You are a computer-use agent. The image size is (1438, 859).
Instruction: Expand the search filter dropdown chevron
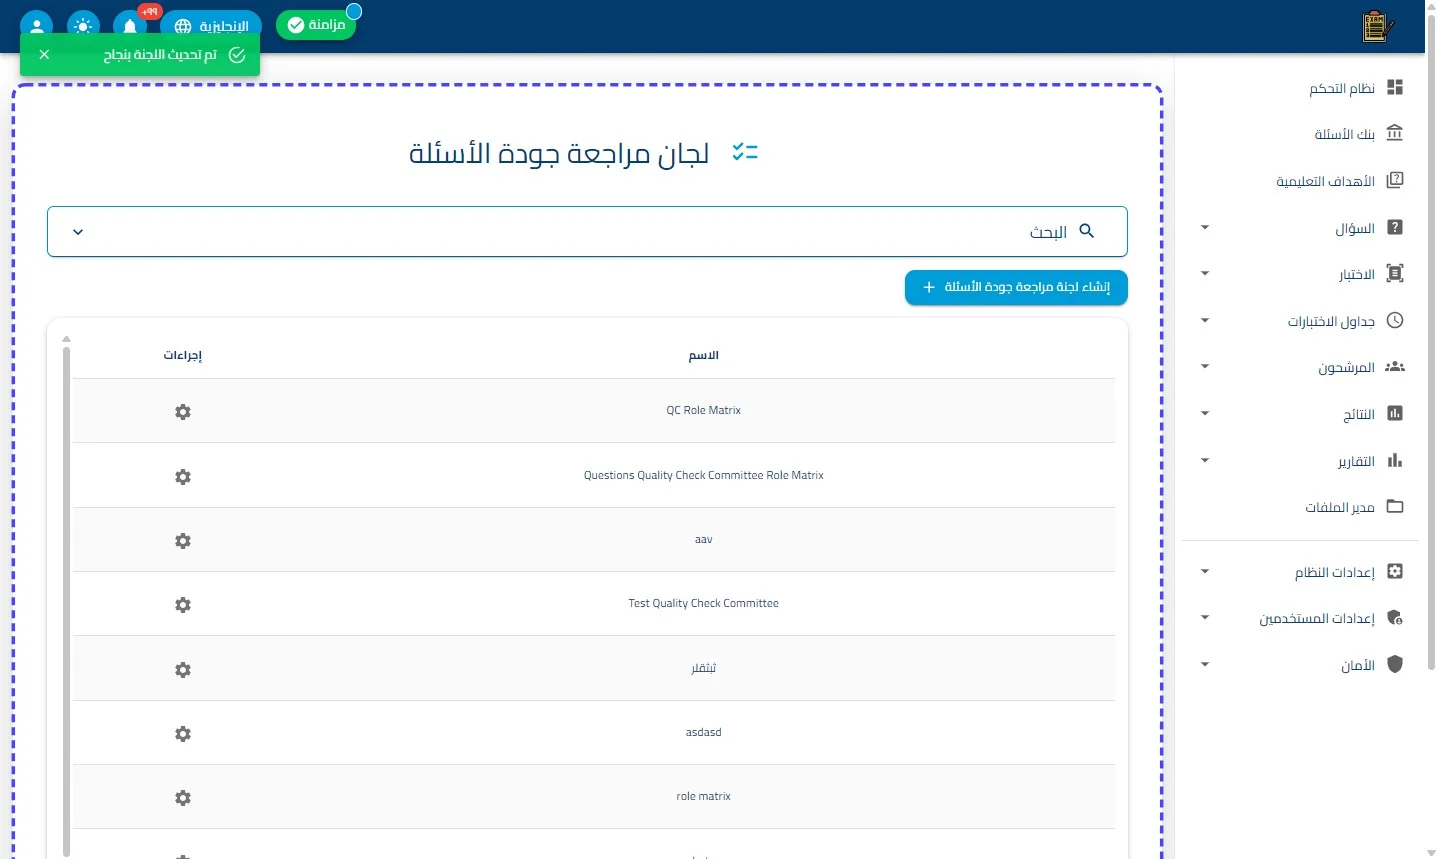[78, 232]
